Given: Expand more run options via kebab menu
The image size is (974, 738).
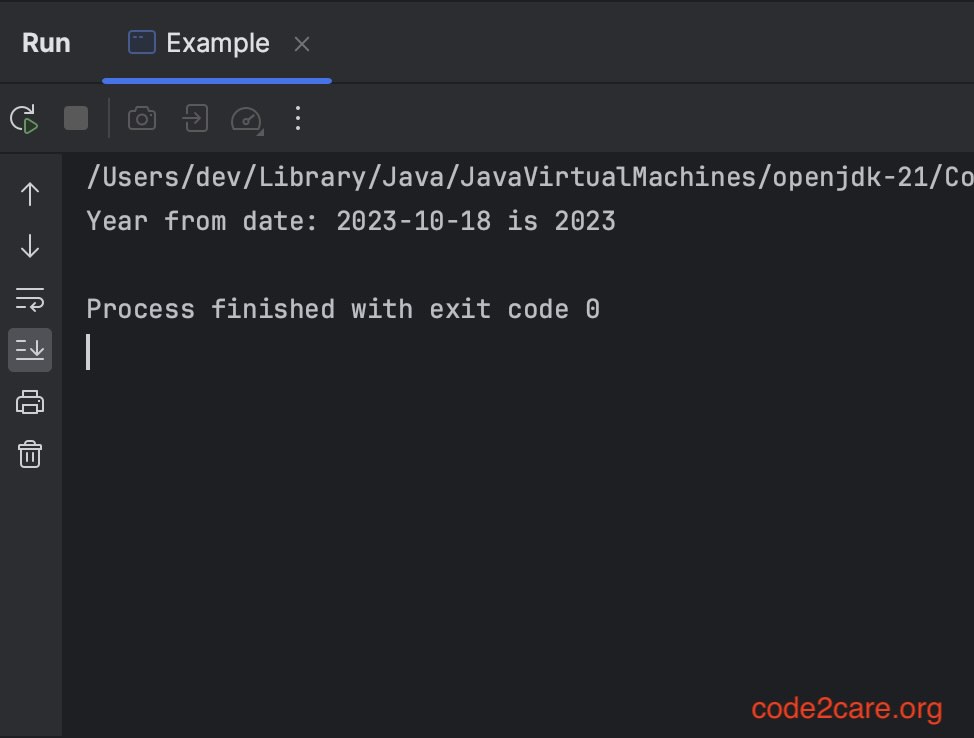Looking at the screenshot, I should (297, 117).
